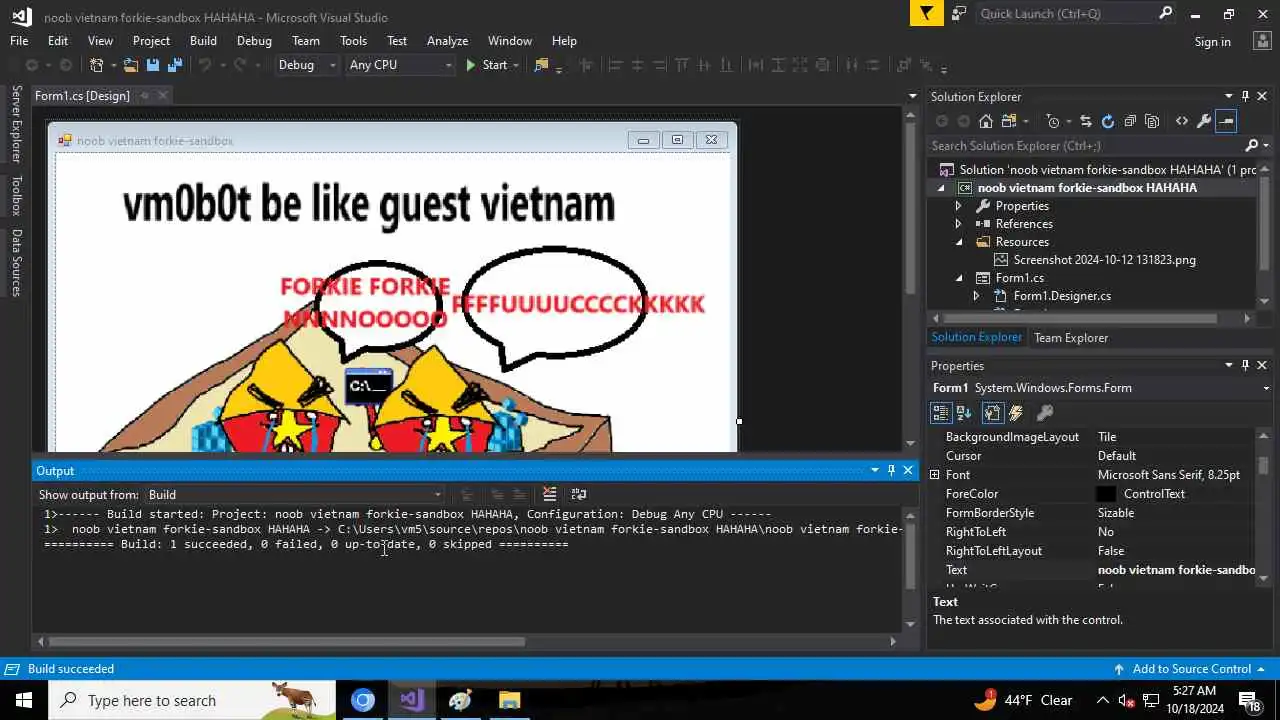
Task: Open Google Chrome from the taskbar
Action: coord(363,700)
